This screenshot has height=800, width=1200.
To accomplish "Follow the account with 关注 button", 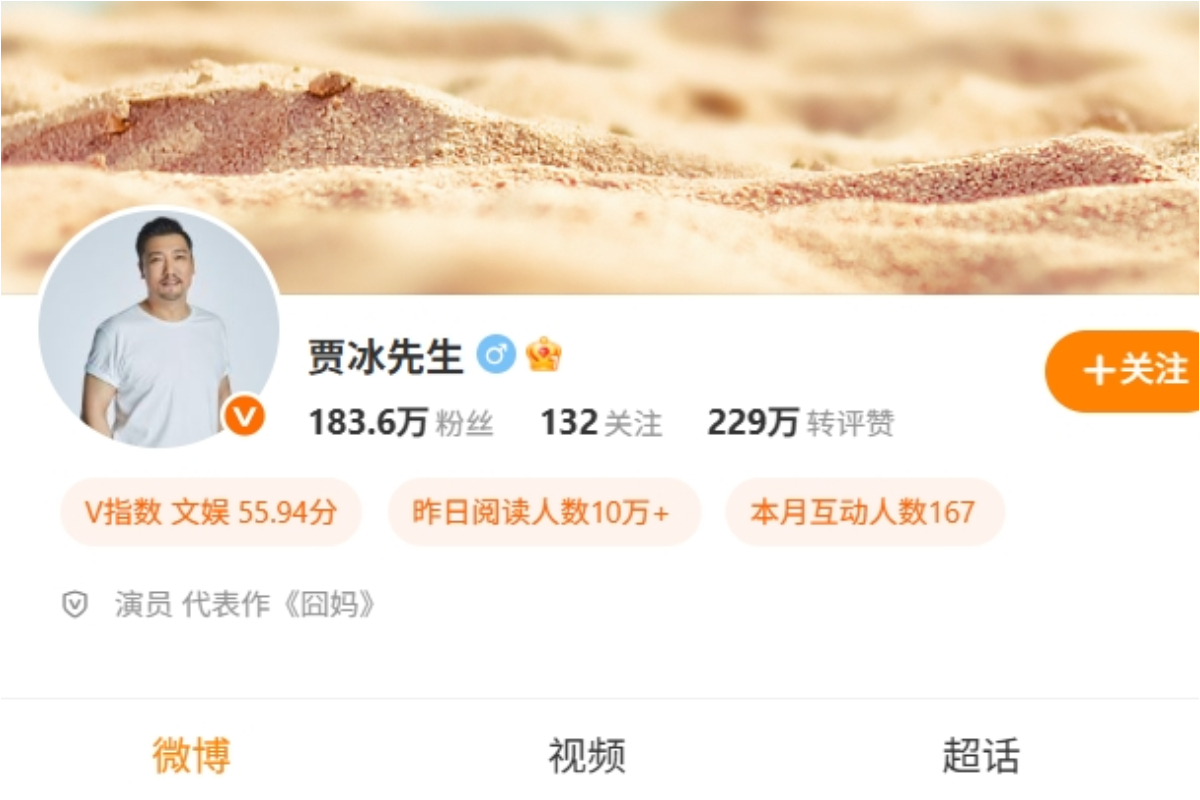I will (1122, 371).
